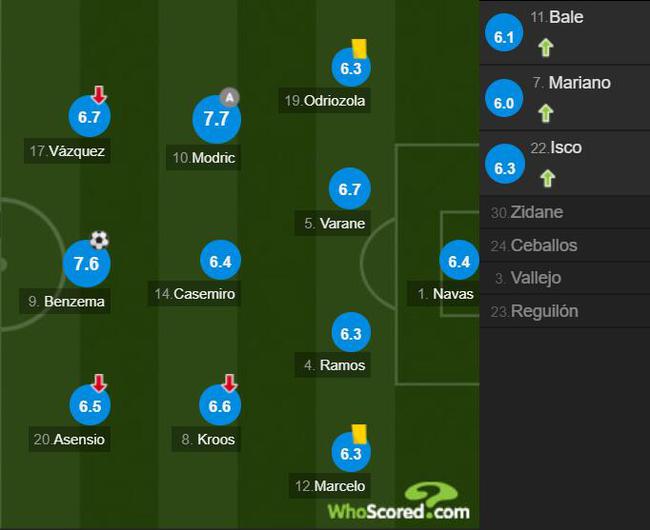The image size is (650, 530).
Task: Click Ramos' name label
Action: [x=333, y=365]
